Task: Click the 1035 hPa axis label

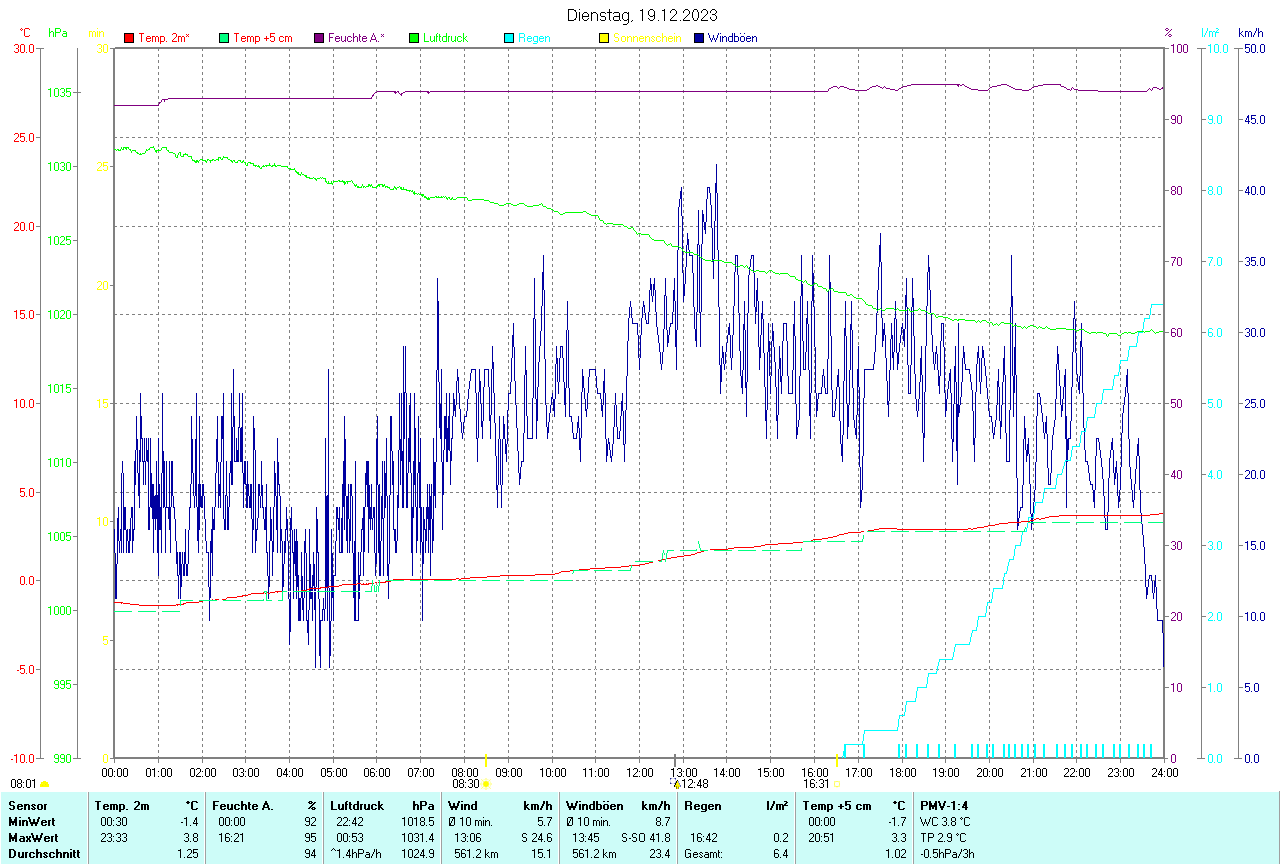Action: pos(61,93)
